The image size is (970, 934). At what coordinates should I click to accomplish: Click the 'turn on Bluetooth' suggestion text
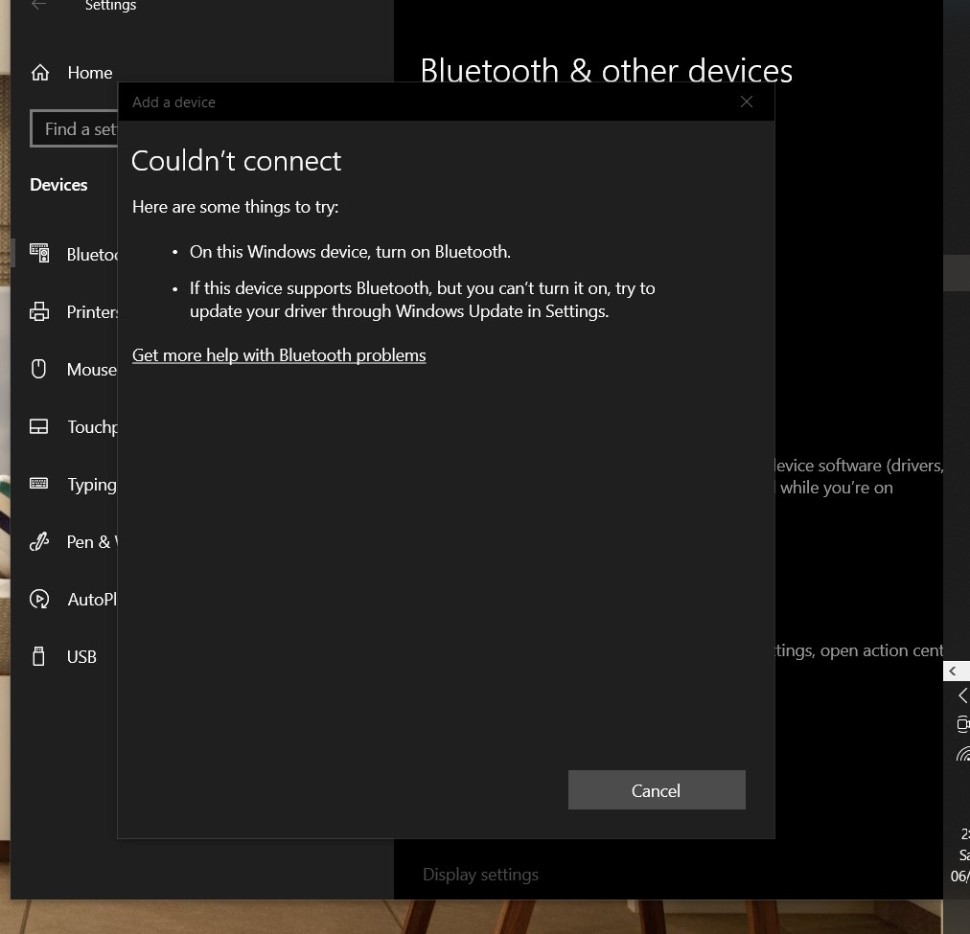coord(350,252)
